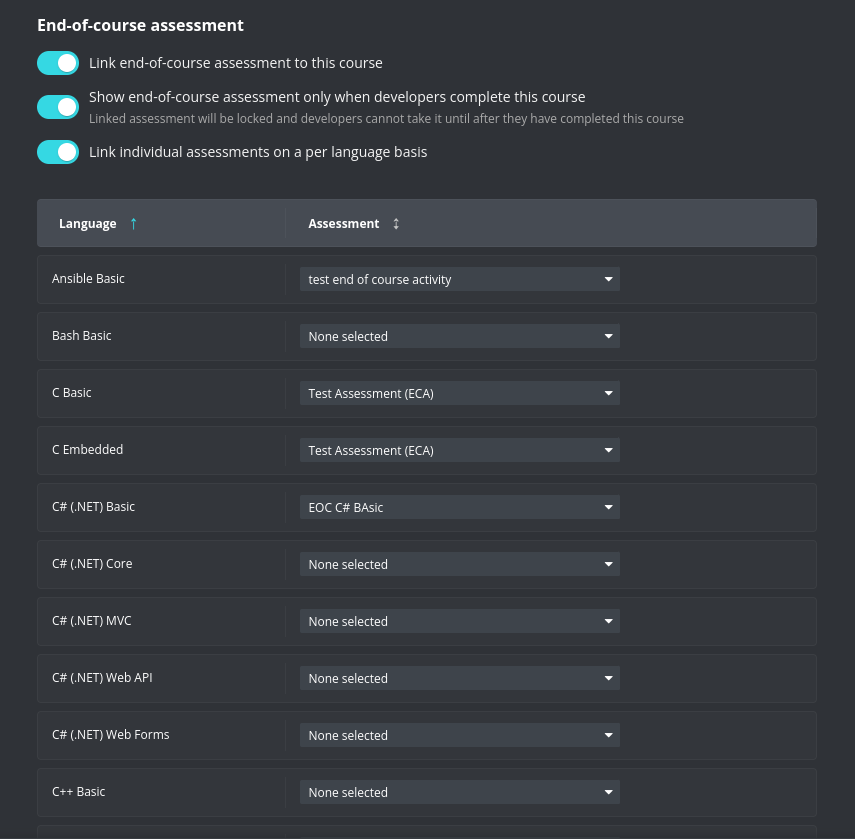
Task: Click the Assessment column sort arrows icon
Action: point(396,224)
